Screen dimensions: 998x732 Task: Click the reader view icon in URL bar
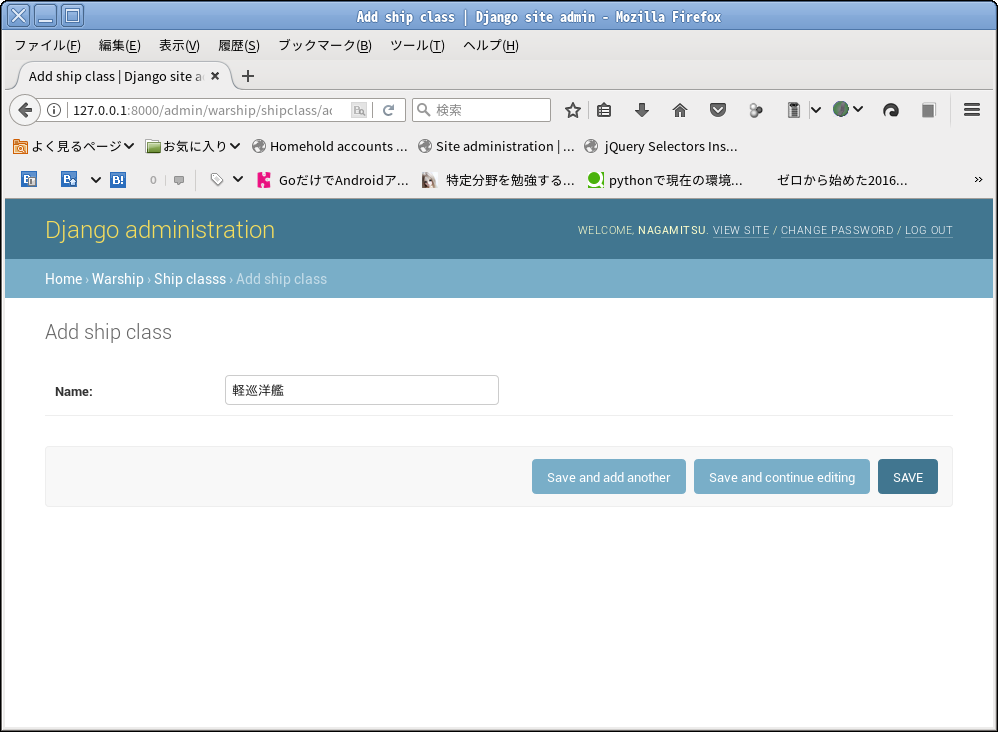point(359,110)
